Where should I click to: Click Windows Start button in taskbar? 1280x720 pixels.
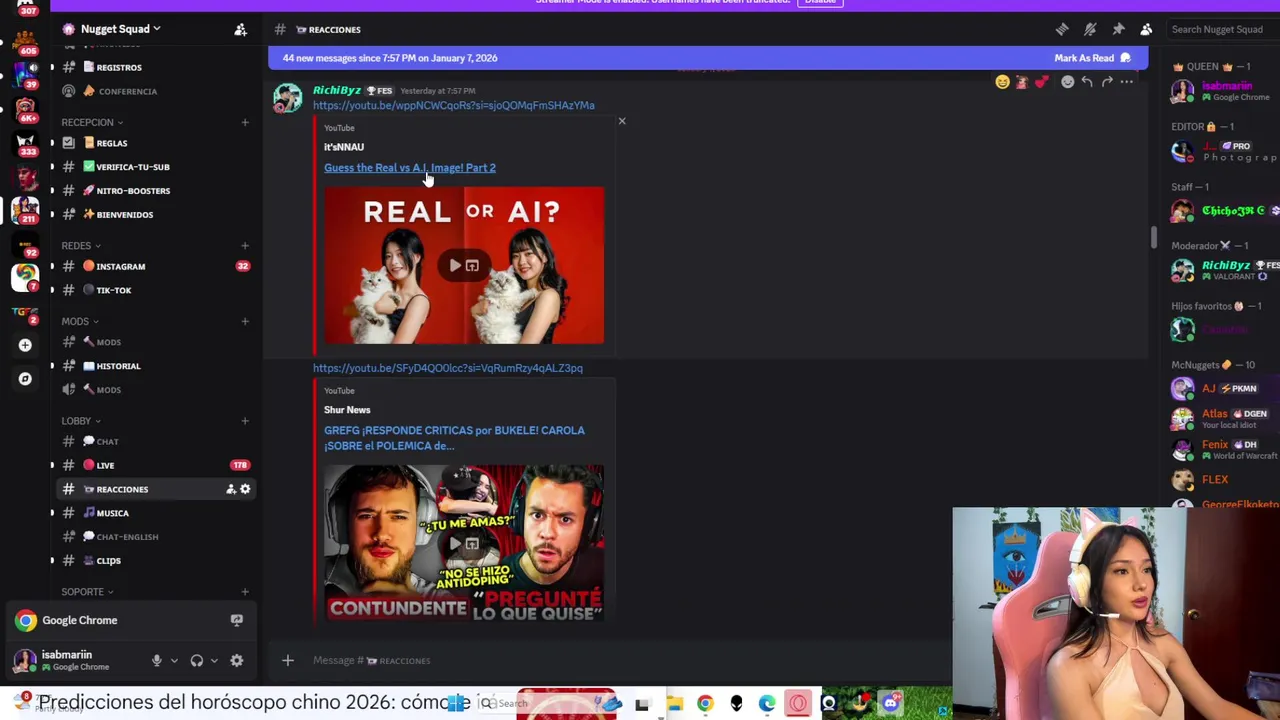(457, 704)
